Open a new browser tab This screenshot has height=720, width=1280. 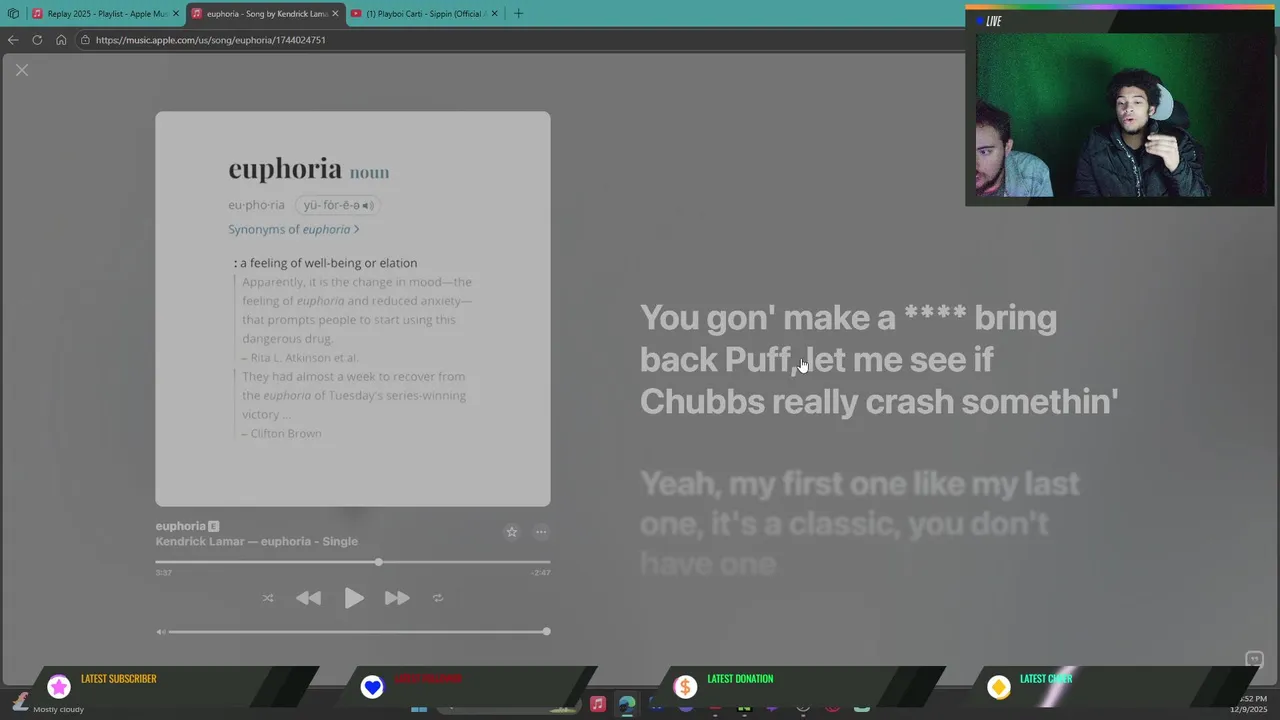coord(518,14)
